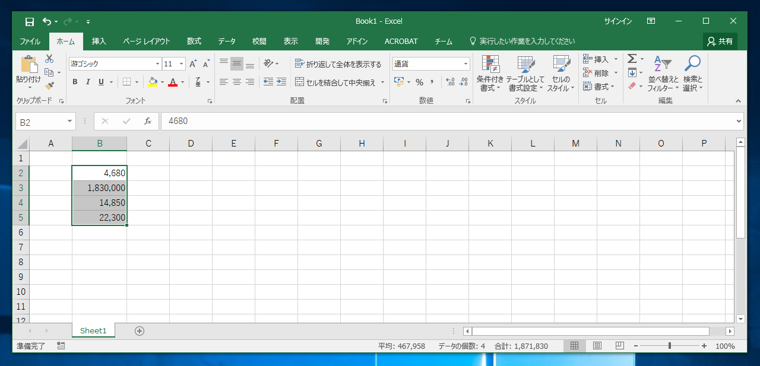This screenshot has width=760, height=366.
Task: Click the new sheet plus icon
Action: point(140,331)
